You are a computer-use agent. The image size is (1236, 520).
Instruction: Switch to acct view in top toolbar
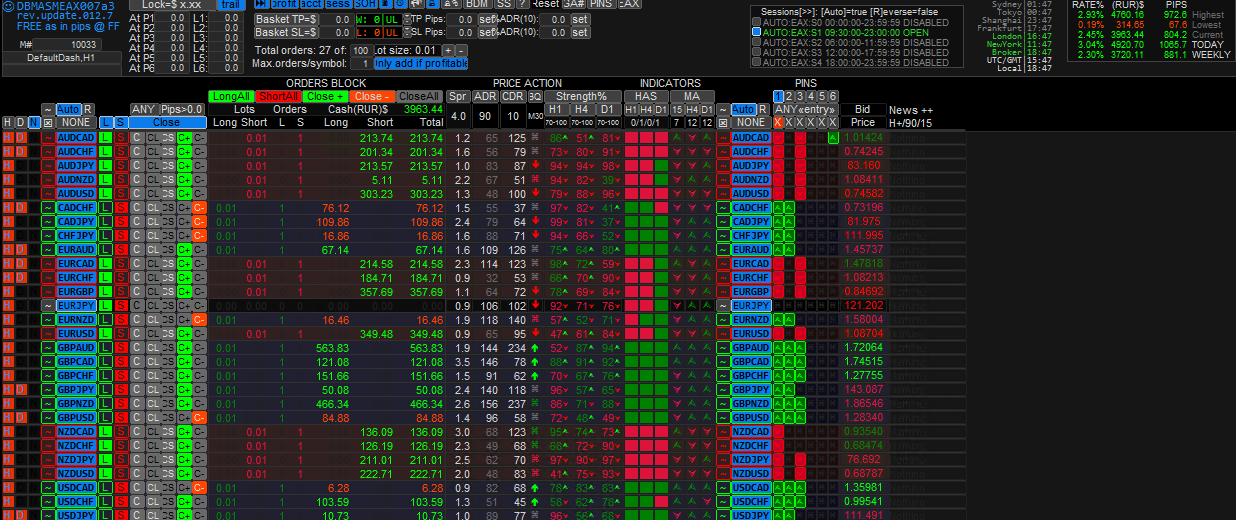pos(312,4)
